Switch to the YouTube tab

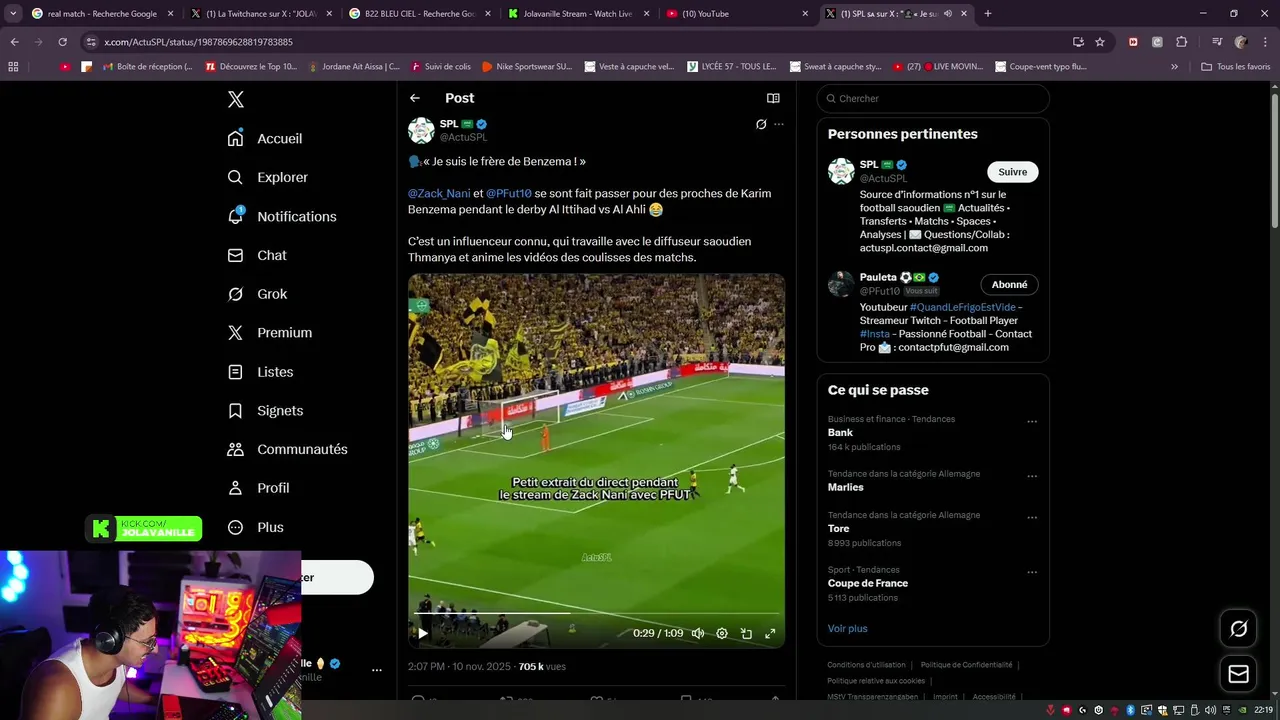coord(738,14)
